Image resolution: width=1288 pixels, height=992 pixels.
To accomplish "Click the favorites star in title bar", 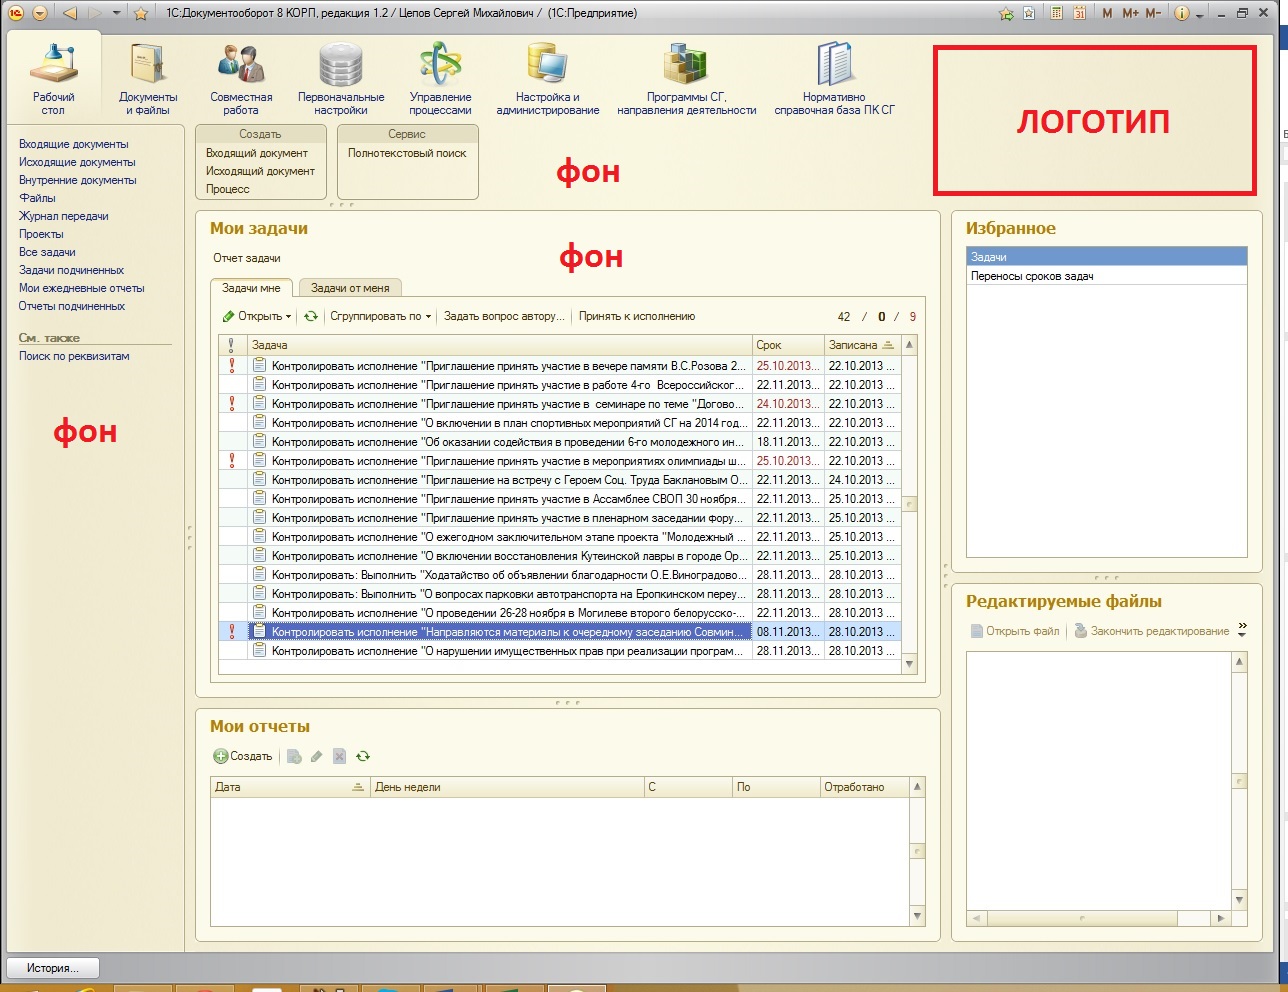I will [x=141, y=13].
